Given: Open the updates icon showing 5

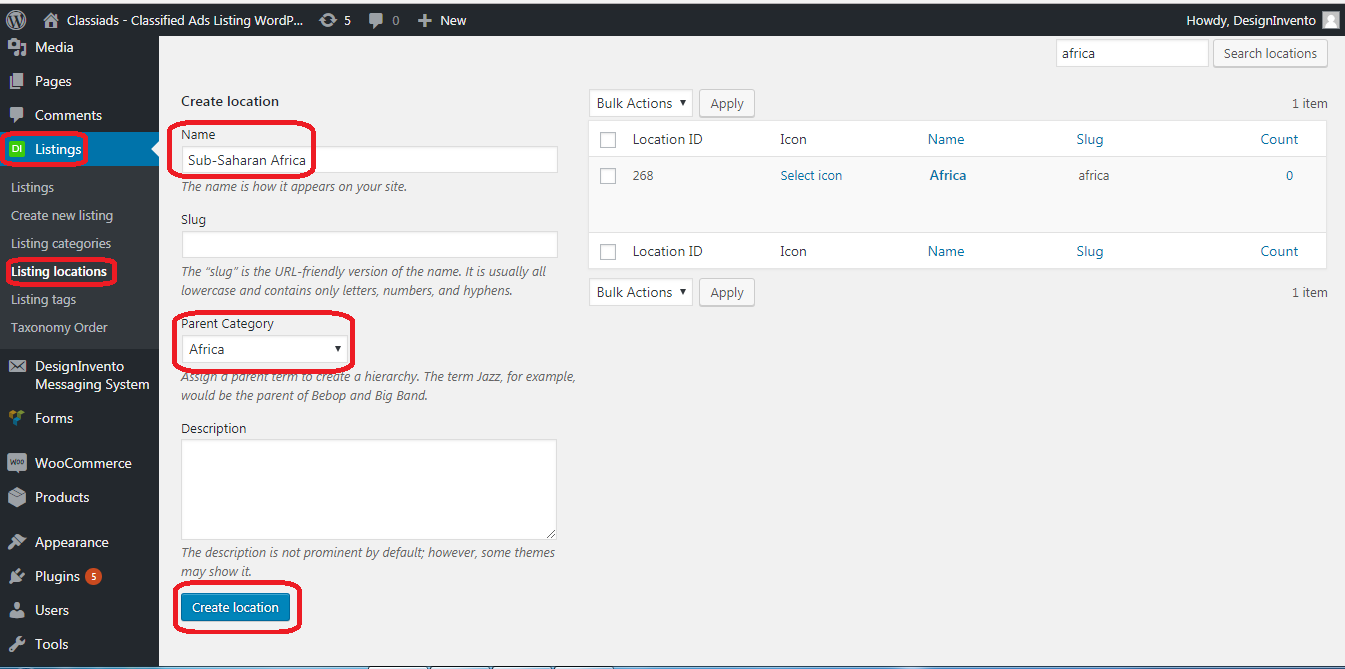Looking at the screenshot, I should 328,20.
